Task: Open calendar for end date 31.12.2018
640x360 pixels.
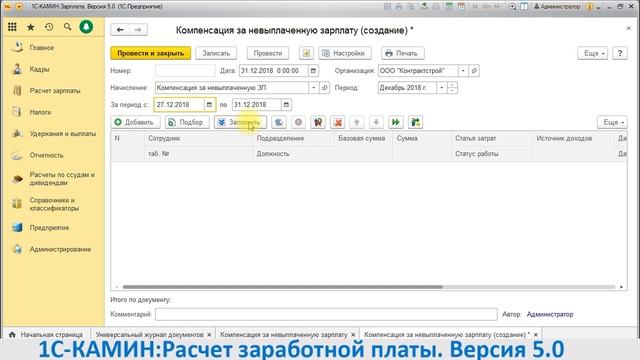Action: 286,105
